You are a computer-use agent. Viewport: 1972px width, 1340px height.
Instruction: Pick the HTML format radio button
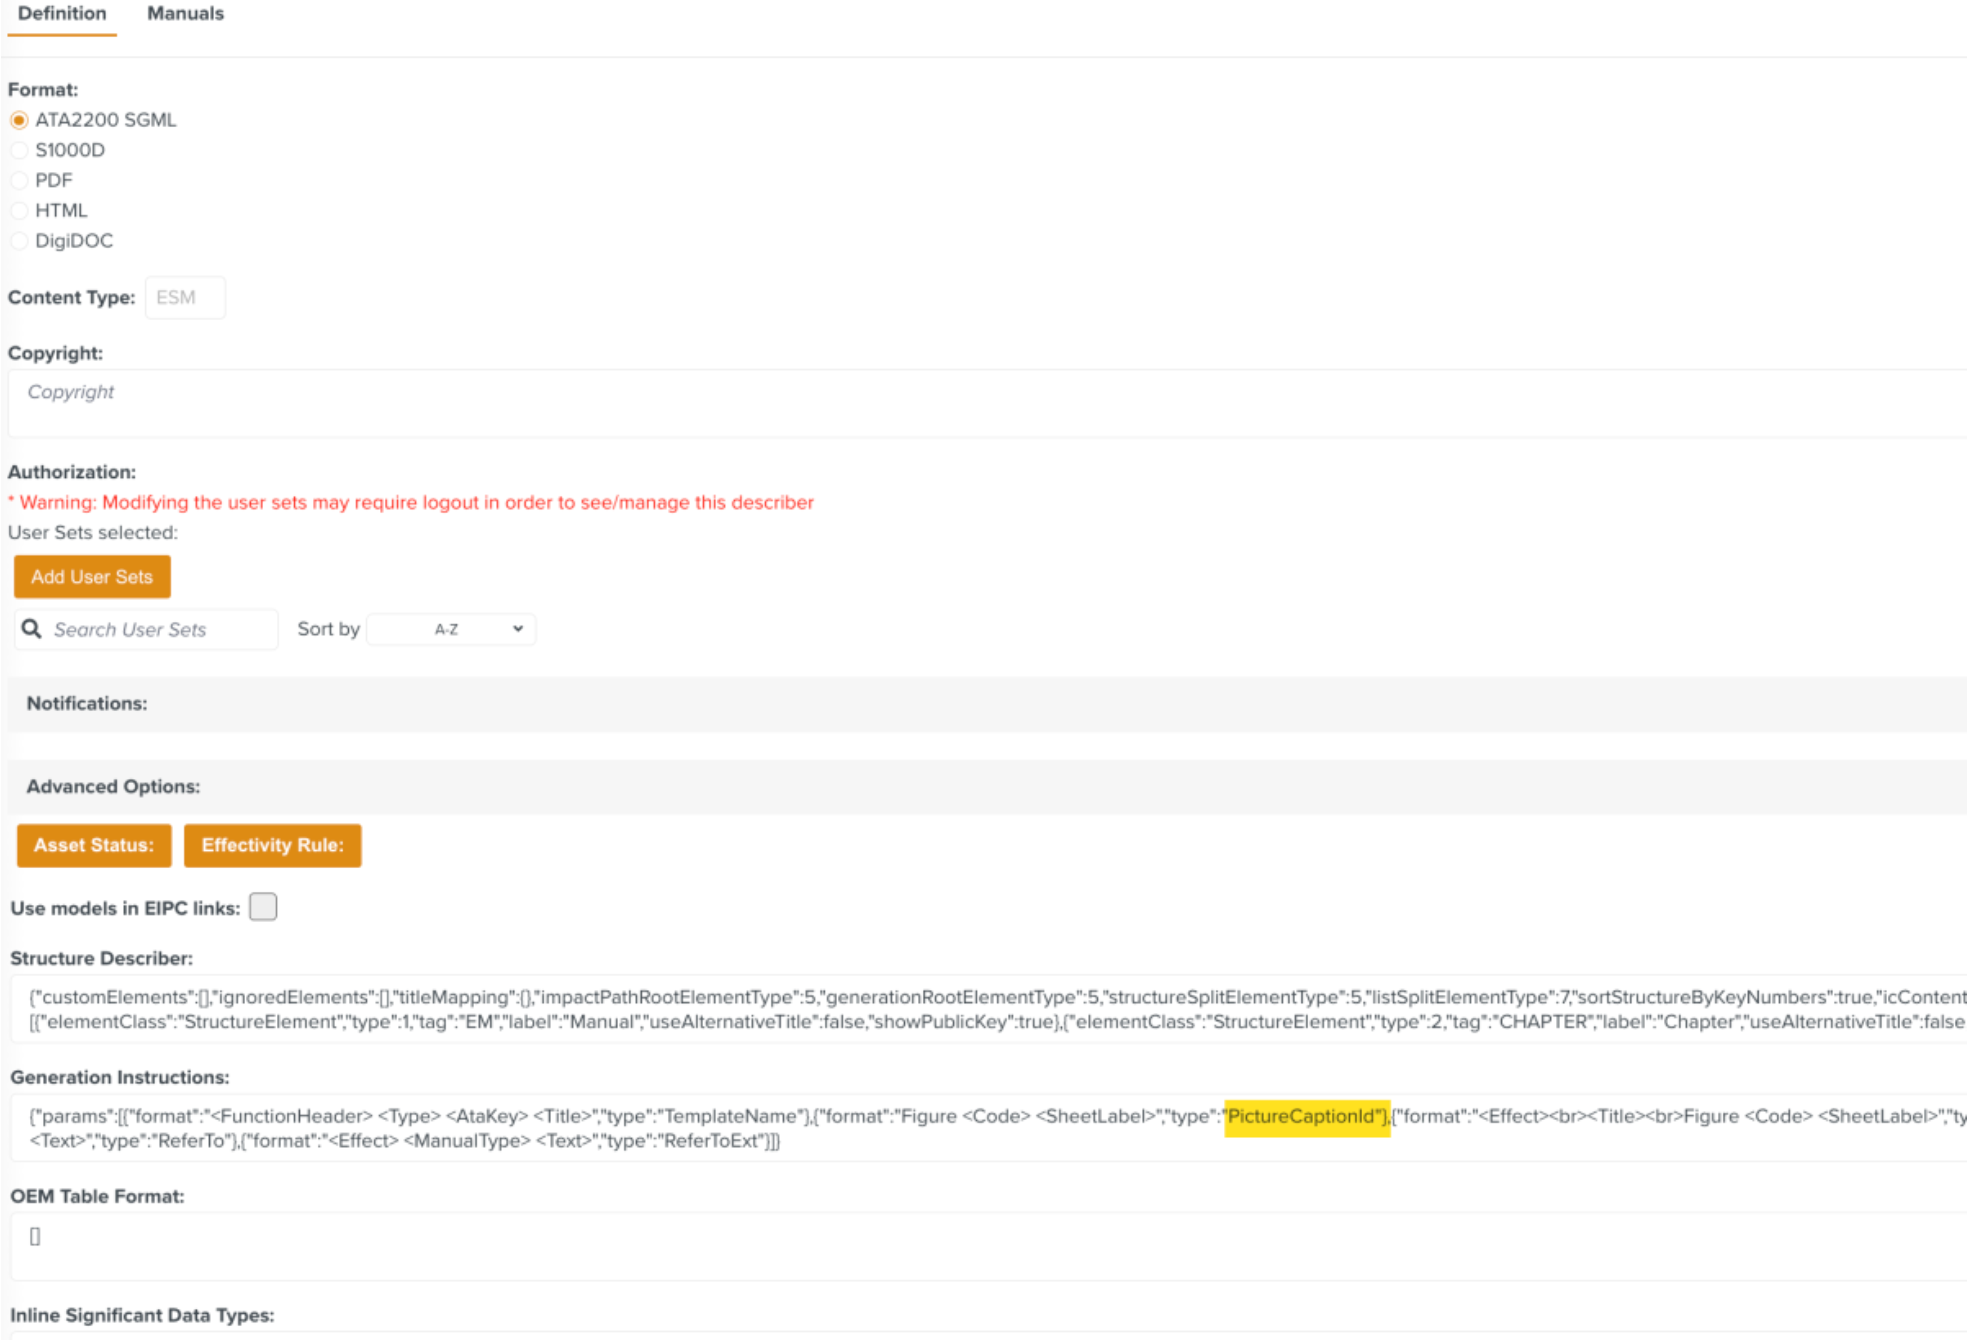click(19, 211)
